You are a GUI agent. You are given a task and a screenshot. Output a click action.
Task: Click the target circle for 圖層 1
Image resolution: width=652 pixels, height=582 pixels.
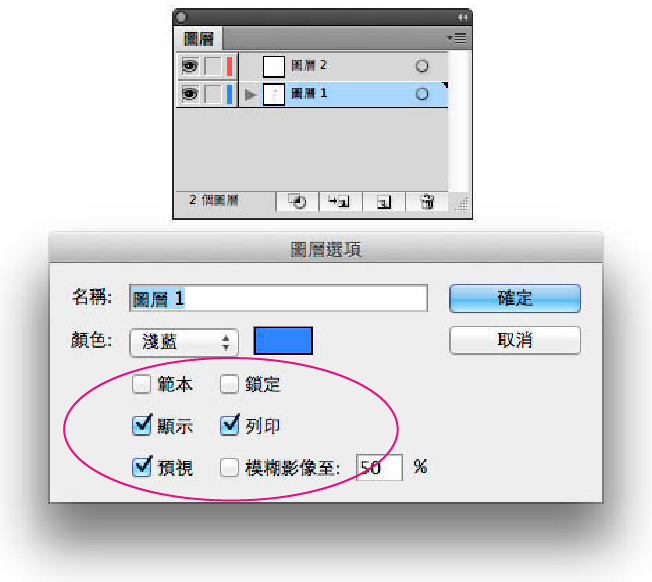pyautogui.click(x=422, y=94)
